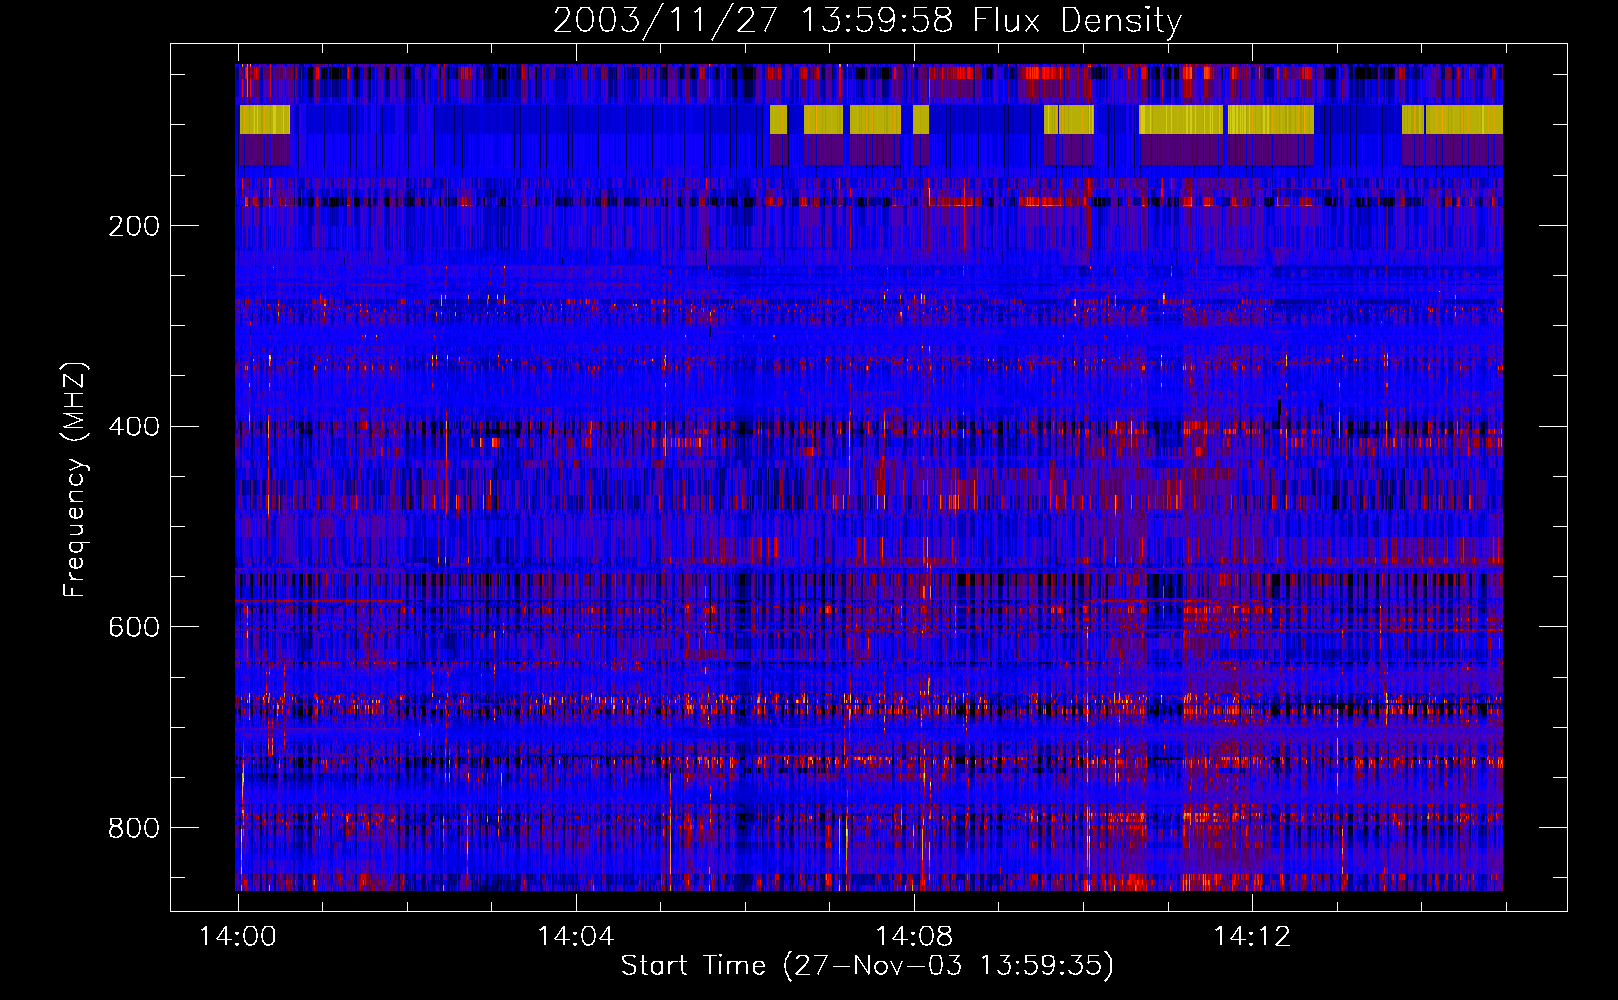Click the 400 frequency tick label
1618x1000 pixels.
134,427
